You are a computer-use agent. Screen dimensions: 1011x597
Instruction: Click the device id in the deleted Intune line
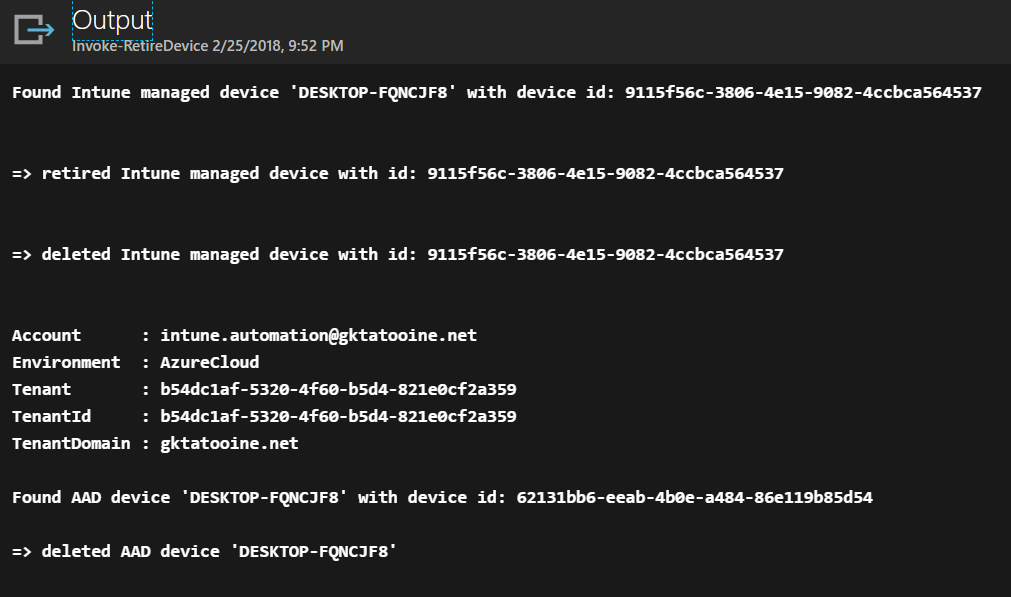[x=605, y=255]
